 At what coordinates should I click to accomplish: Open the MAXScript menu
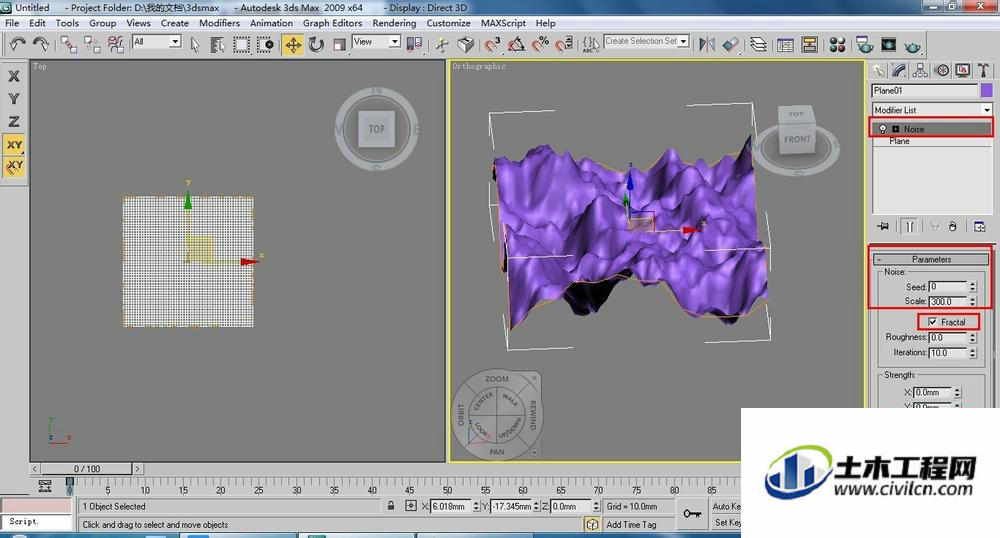click(x=503, y=23)
